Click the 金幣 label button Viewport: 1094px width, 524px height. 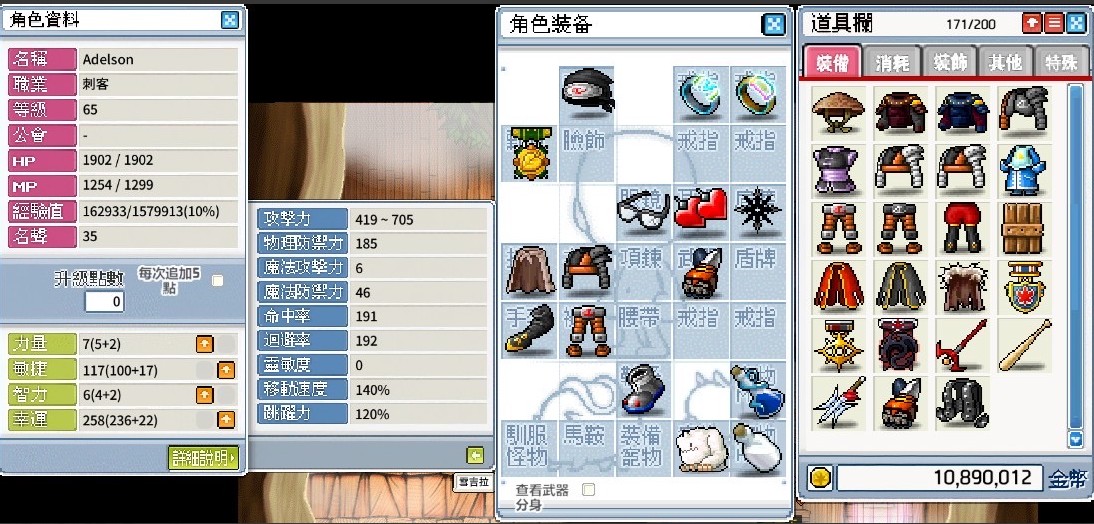(x=1067, y=479)
